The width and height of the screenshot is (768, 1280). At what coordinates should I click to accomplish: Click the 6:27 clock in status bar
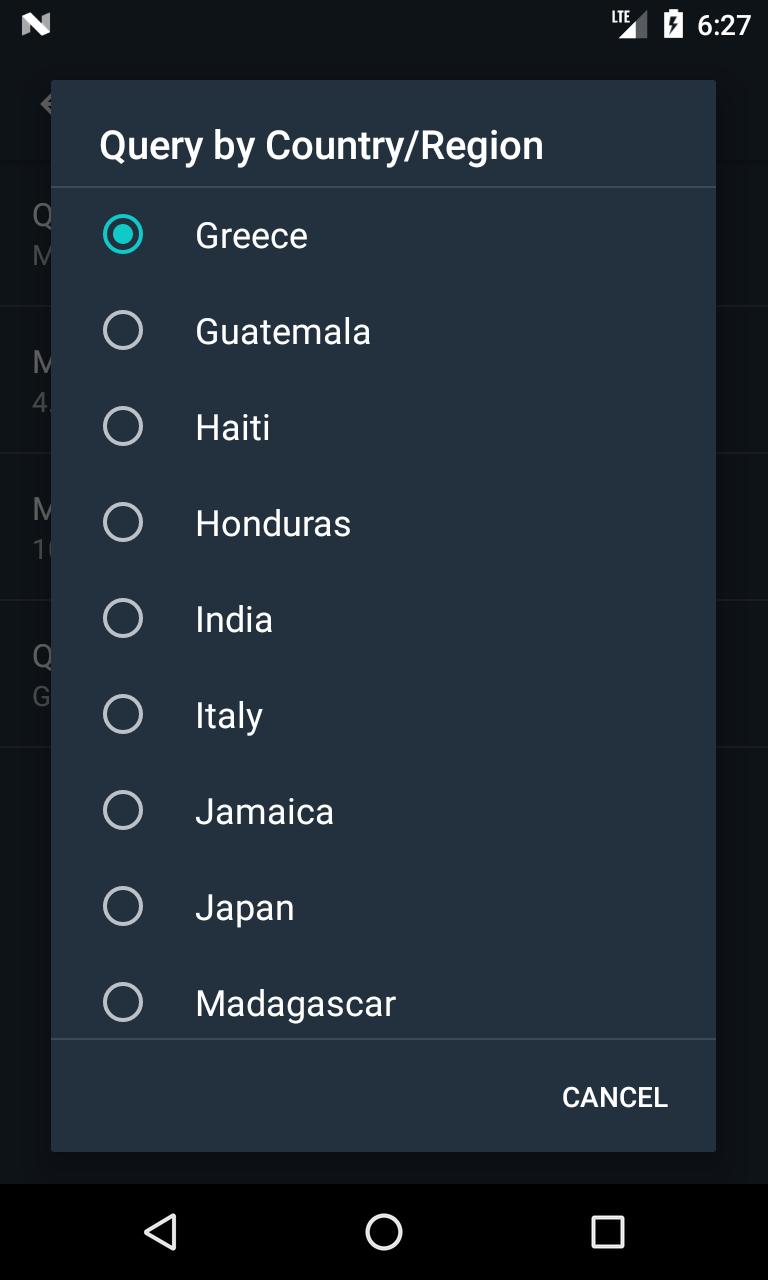click(x=724, y=24)
